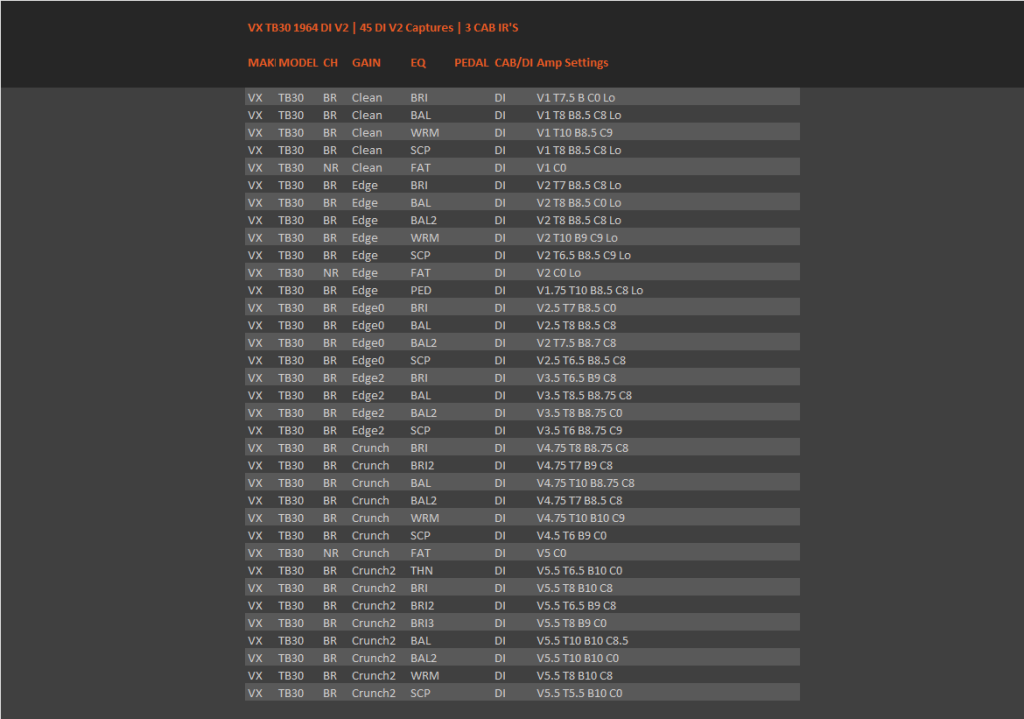
Task: Click the SCP EQ cell in Clean row
Action: tap(421, 150)
